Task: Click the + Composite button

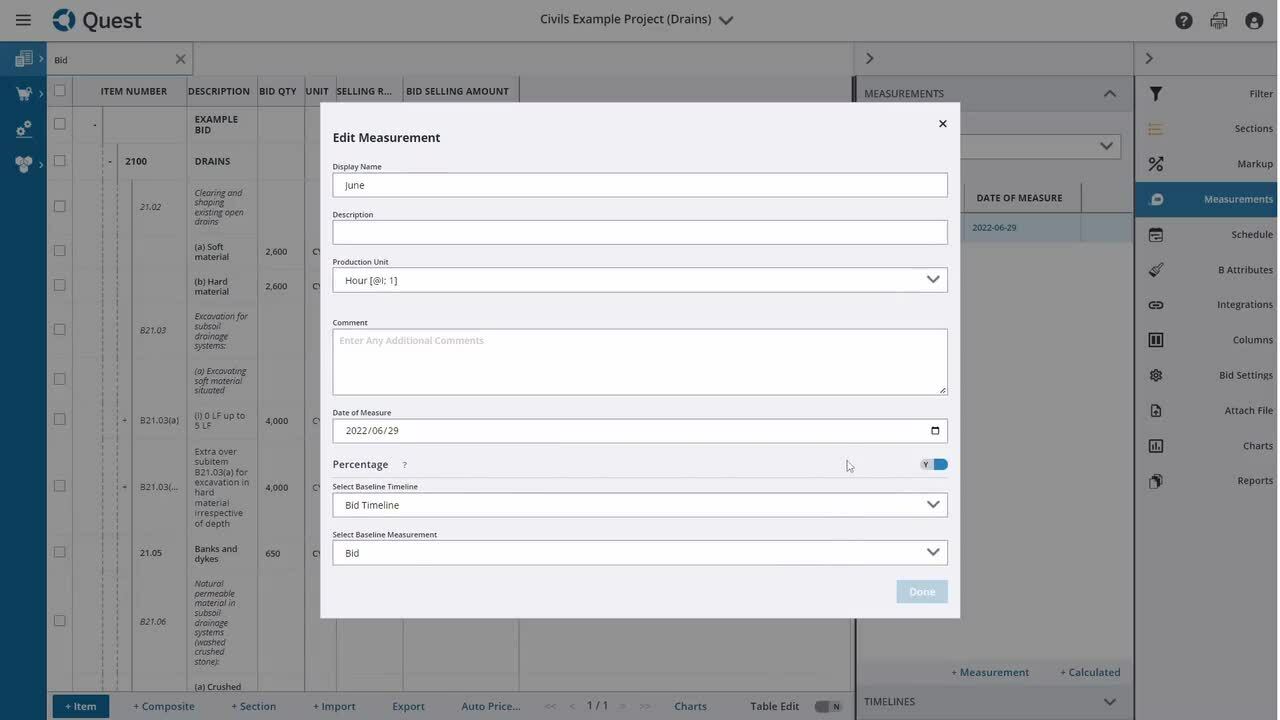Action: pos(164,706)
